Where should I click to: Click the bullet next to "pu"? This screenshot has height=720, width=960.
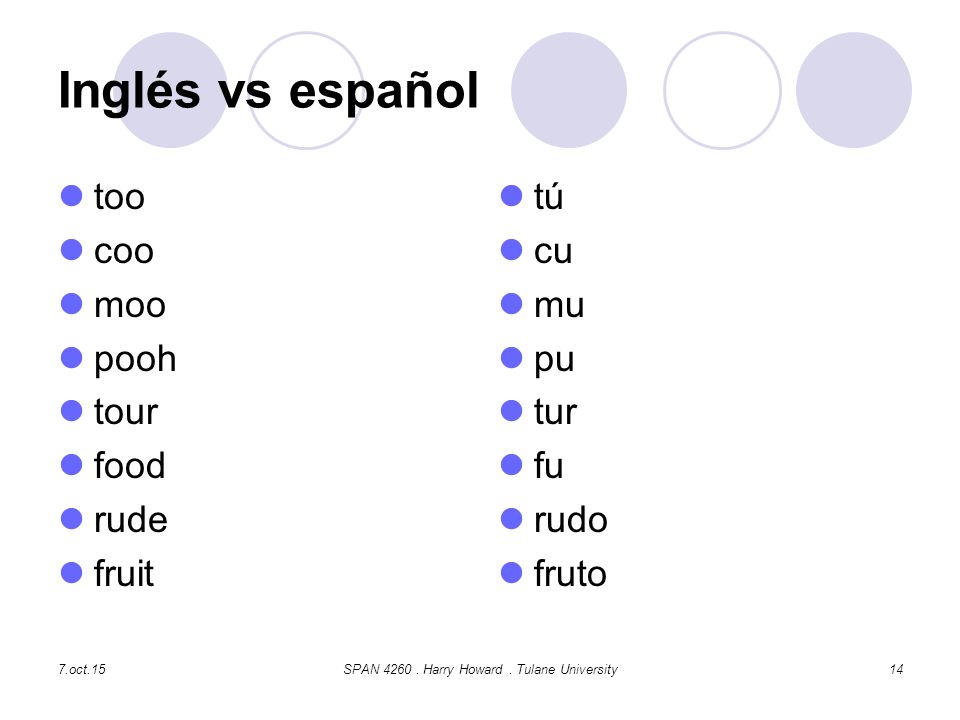[511, 358]
